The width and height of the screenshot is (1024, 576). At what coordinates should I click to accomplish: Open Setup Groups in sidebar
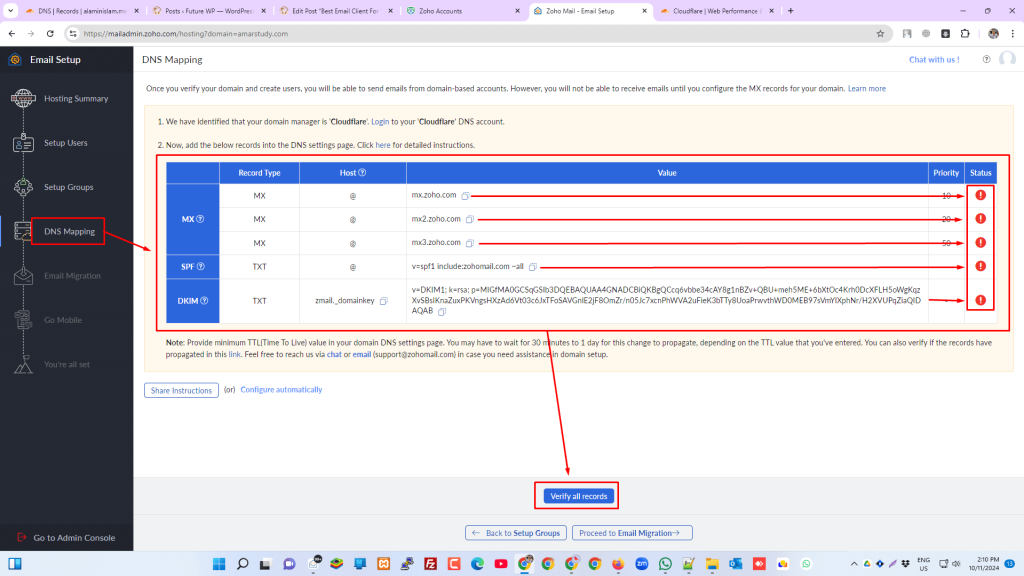click(67, 187)
